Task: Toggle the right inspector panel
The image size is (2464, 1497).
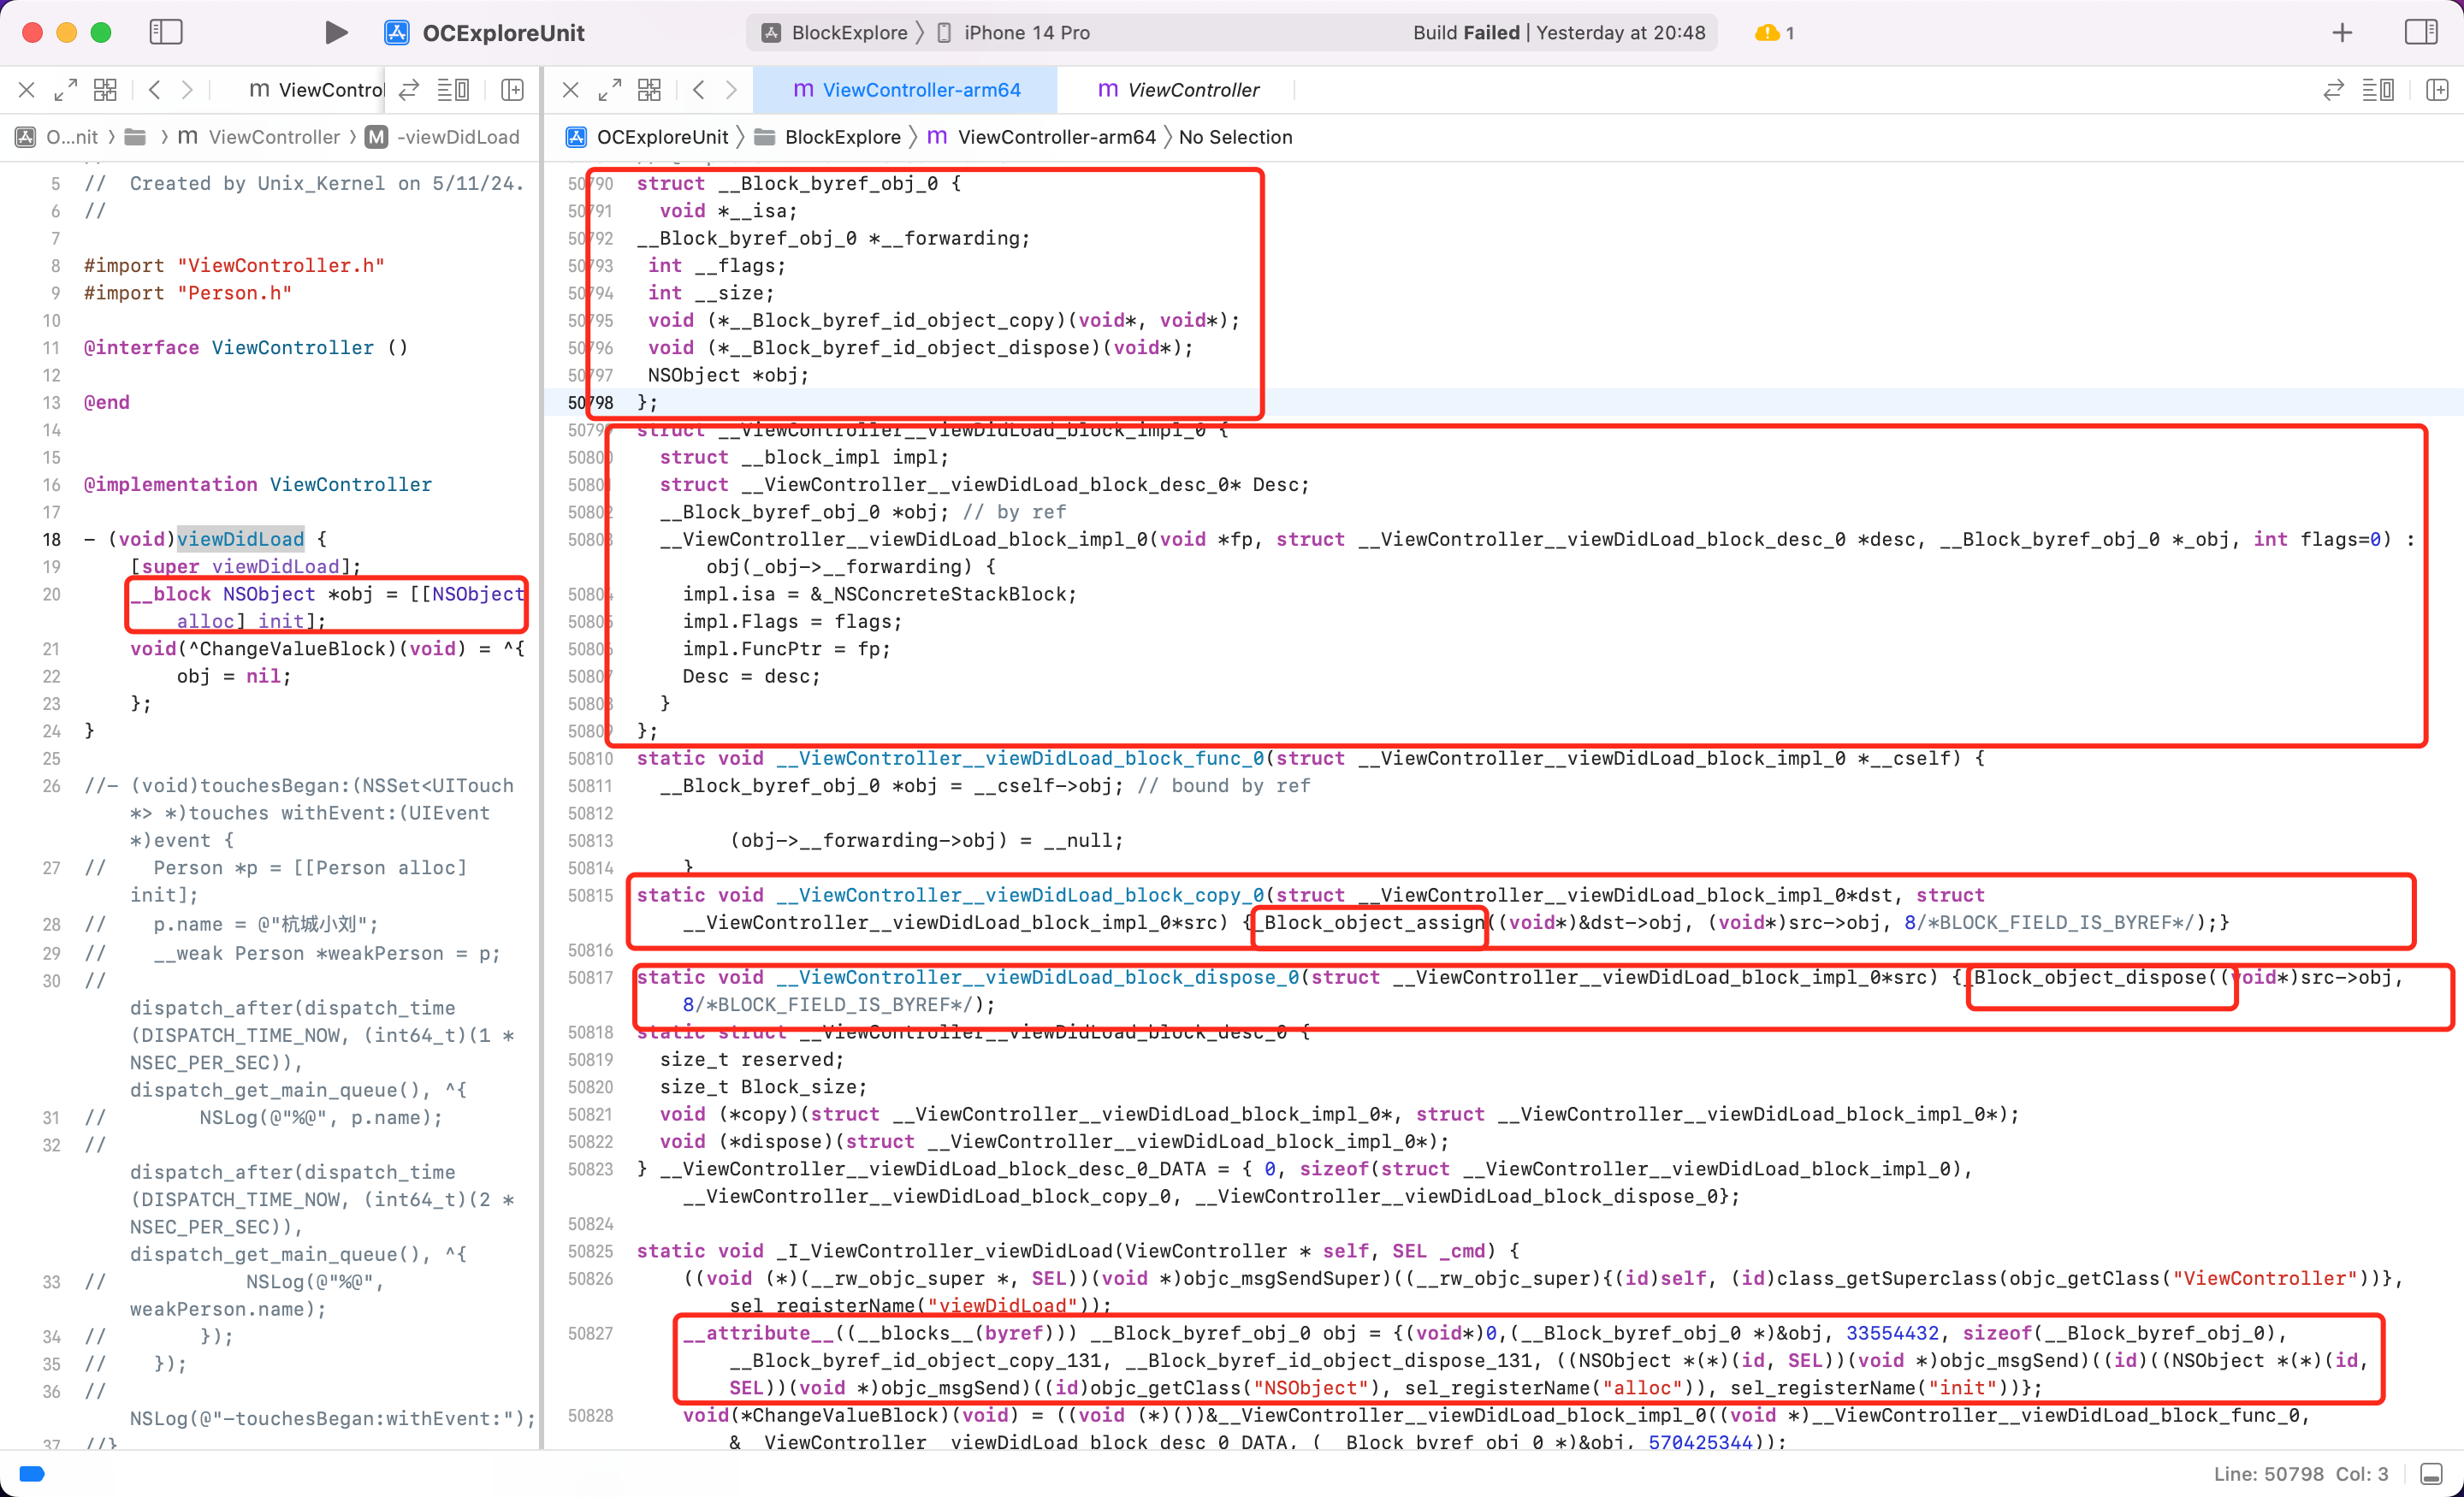Action: click(x=2420, y=33)
